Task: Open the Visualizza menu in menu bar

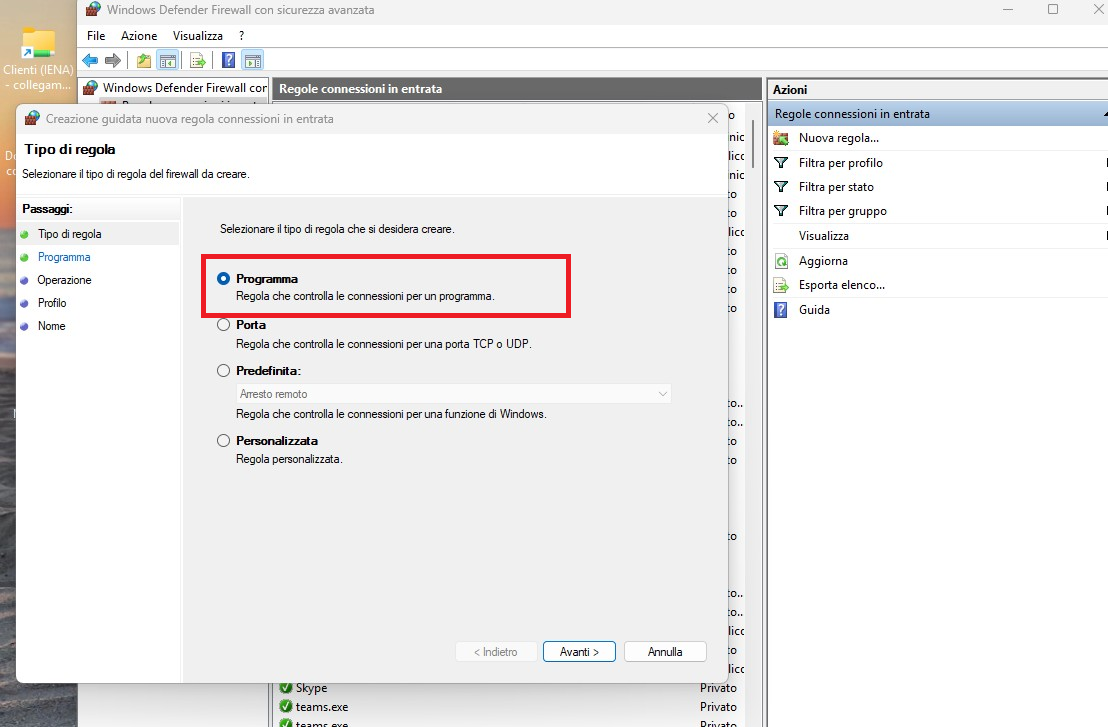Action: [x=197, y=36]
